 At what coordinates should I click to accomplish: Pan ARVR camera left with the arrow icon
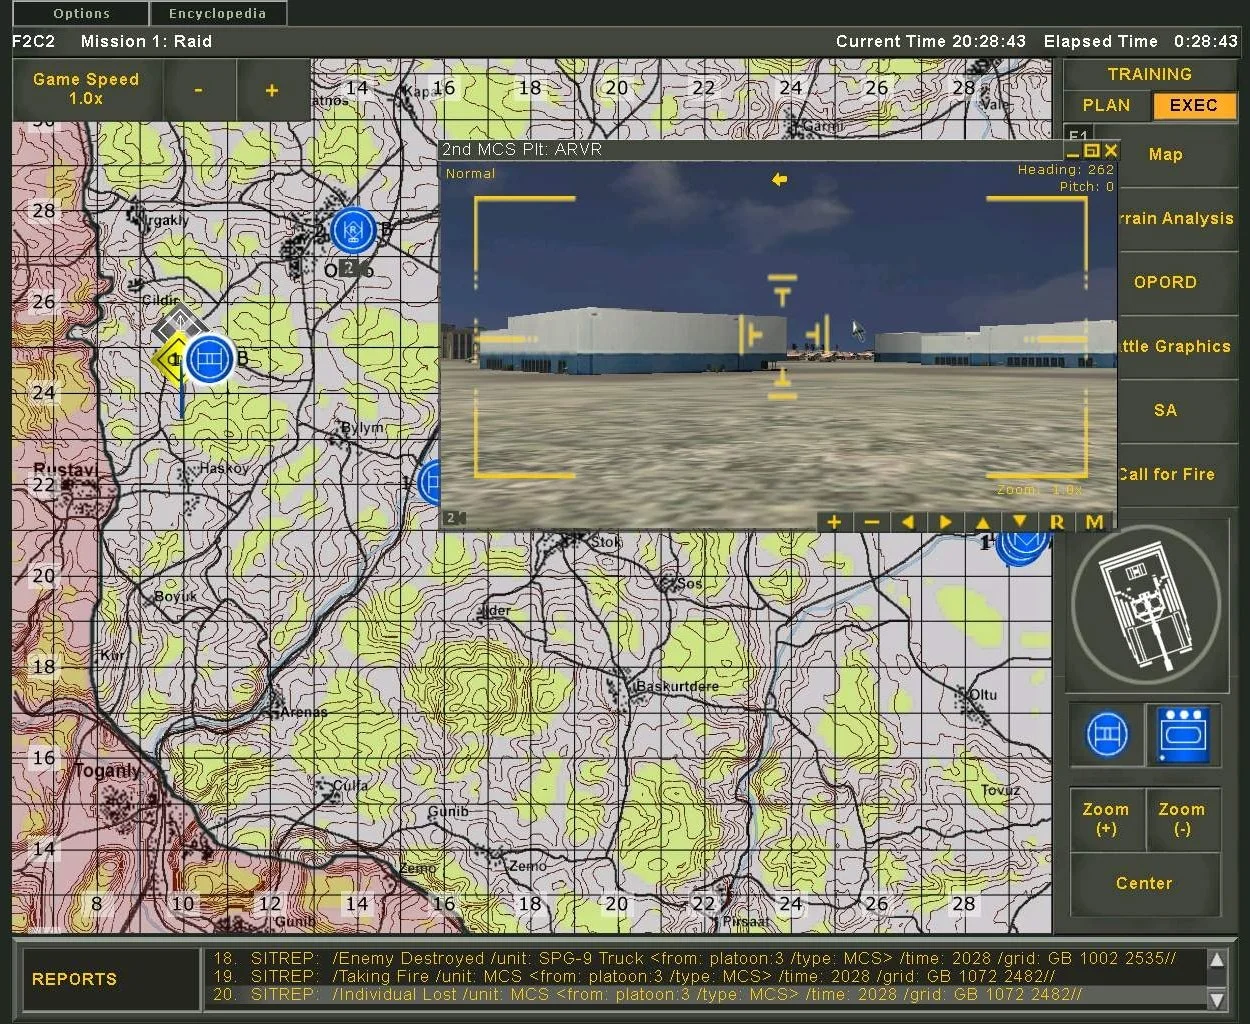[x=908, y=522]
